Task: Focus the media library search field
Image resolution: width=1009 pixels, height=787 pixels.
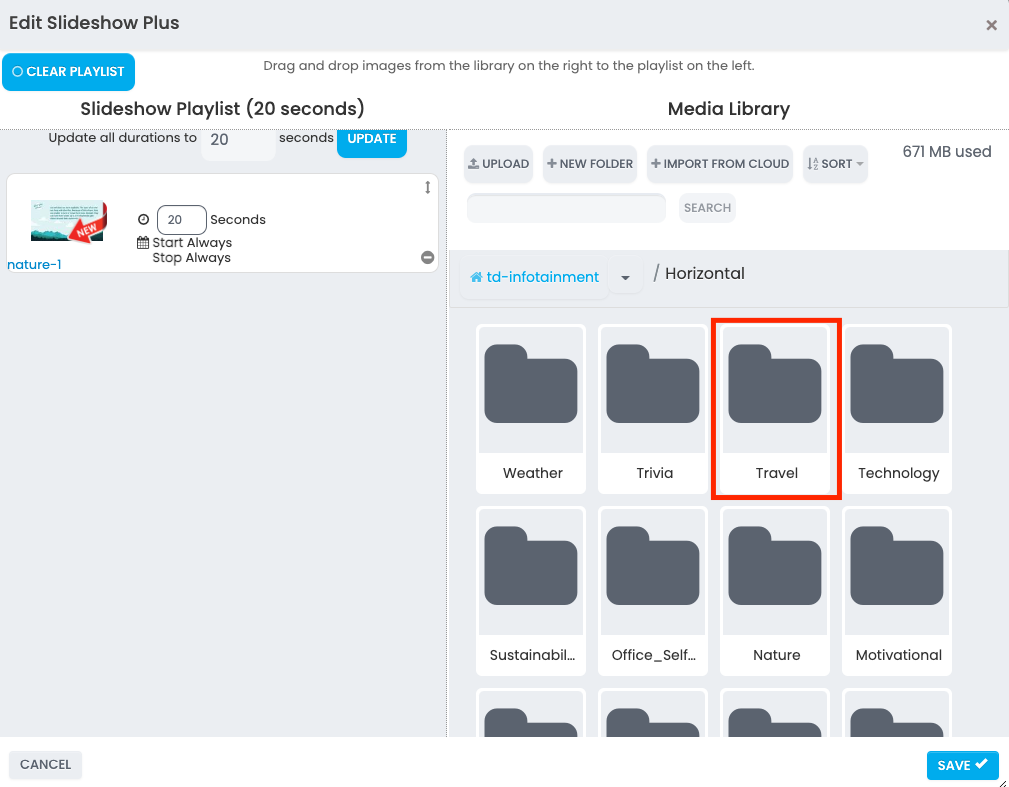Action: 566,208
